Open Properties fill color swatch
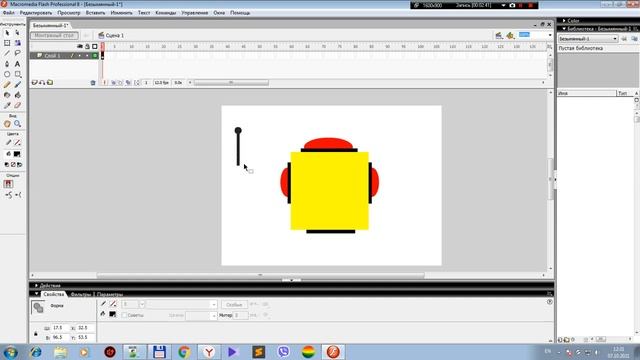 (113, 314)
